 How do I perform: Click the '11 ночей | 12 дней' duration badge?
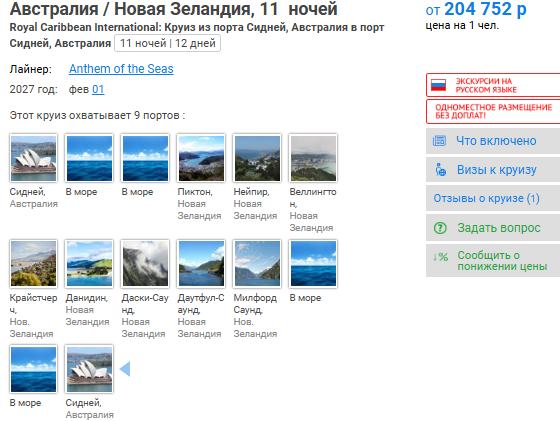pyautogui.click(x=168, y=43)
